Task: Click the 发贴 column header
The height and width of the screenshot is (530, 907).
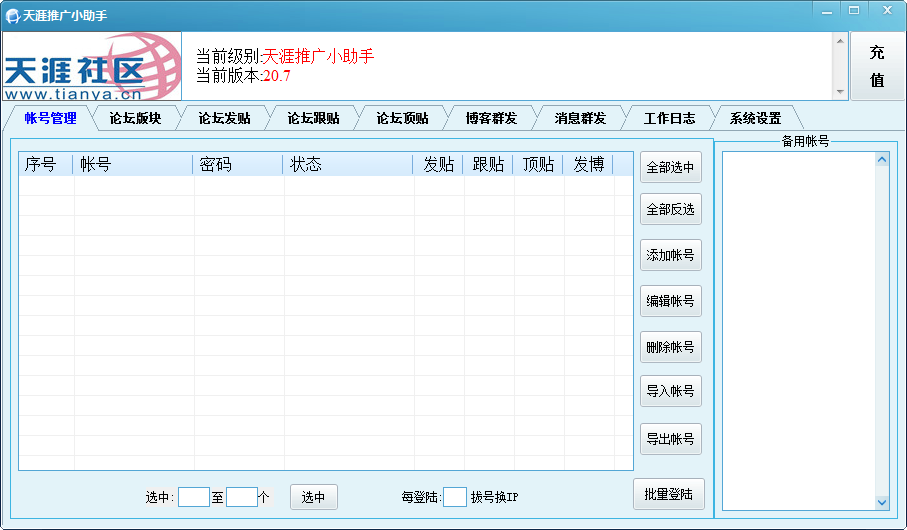Action: (438, 164)
